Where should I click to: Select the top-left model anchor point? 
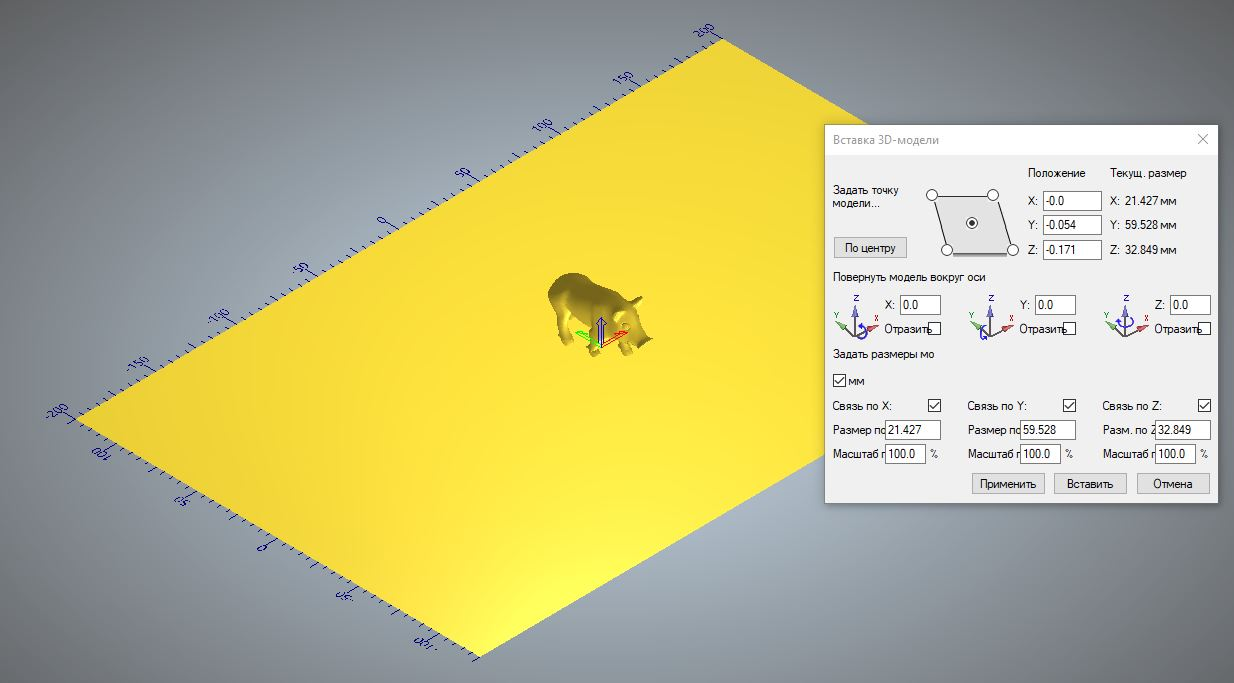pos(932,195)
